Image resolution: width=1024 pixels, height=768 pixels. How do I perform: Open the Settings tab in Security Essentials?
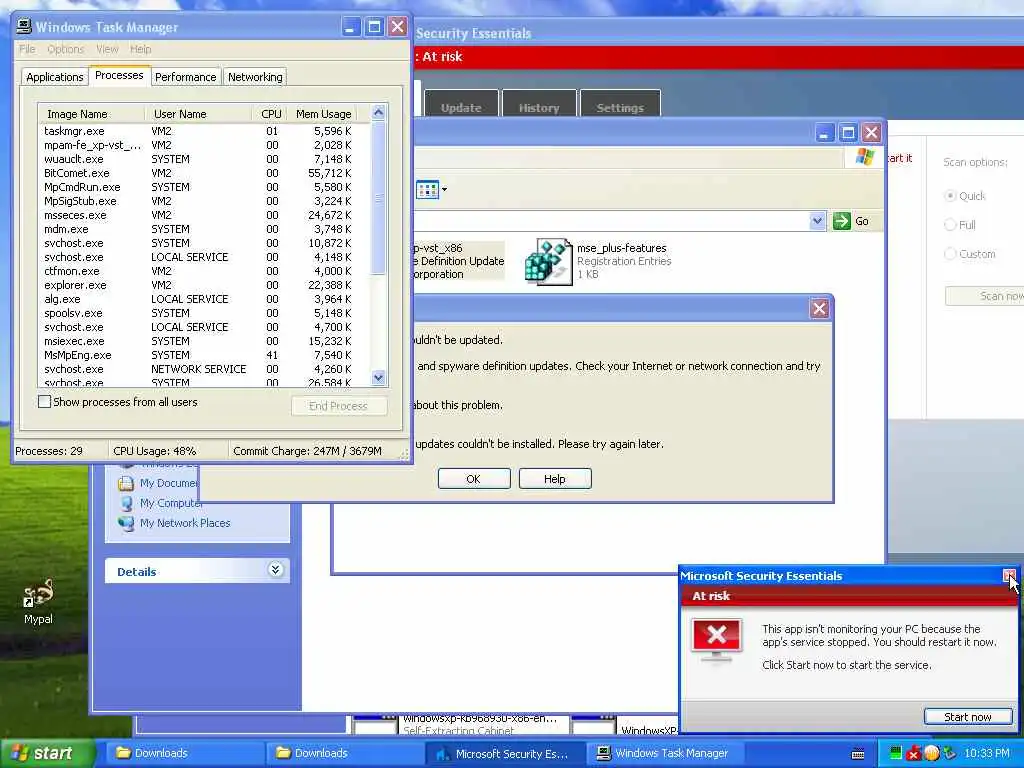pyautogui.click(x=620, y=104)
